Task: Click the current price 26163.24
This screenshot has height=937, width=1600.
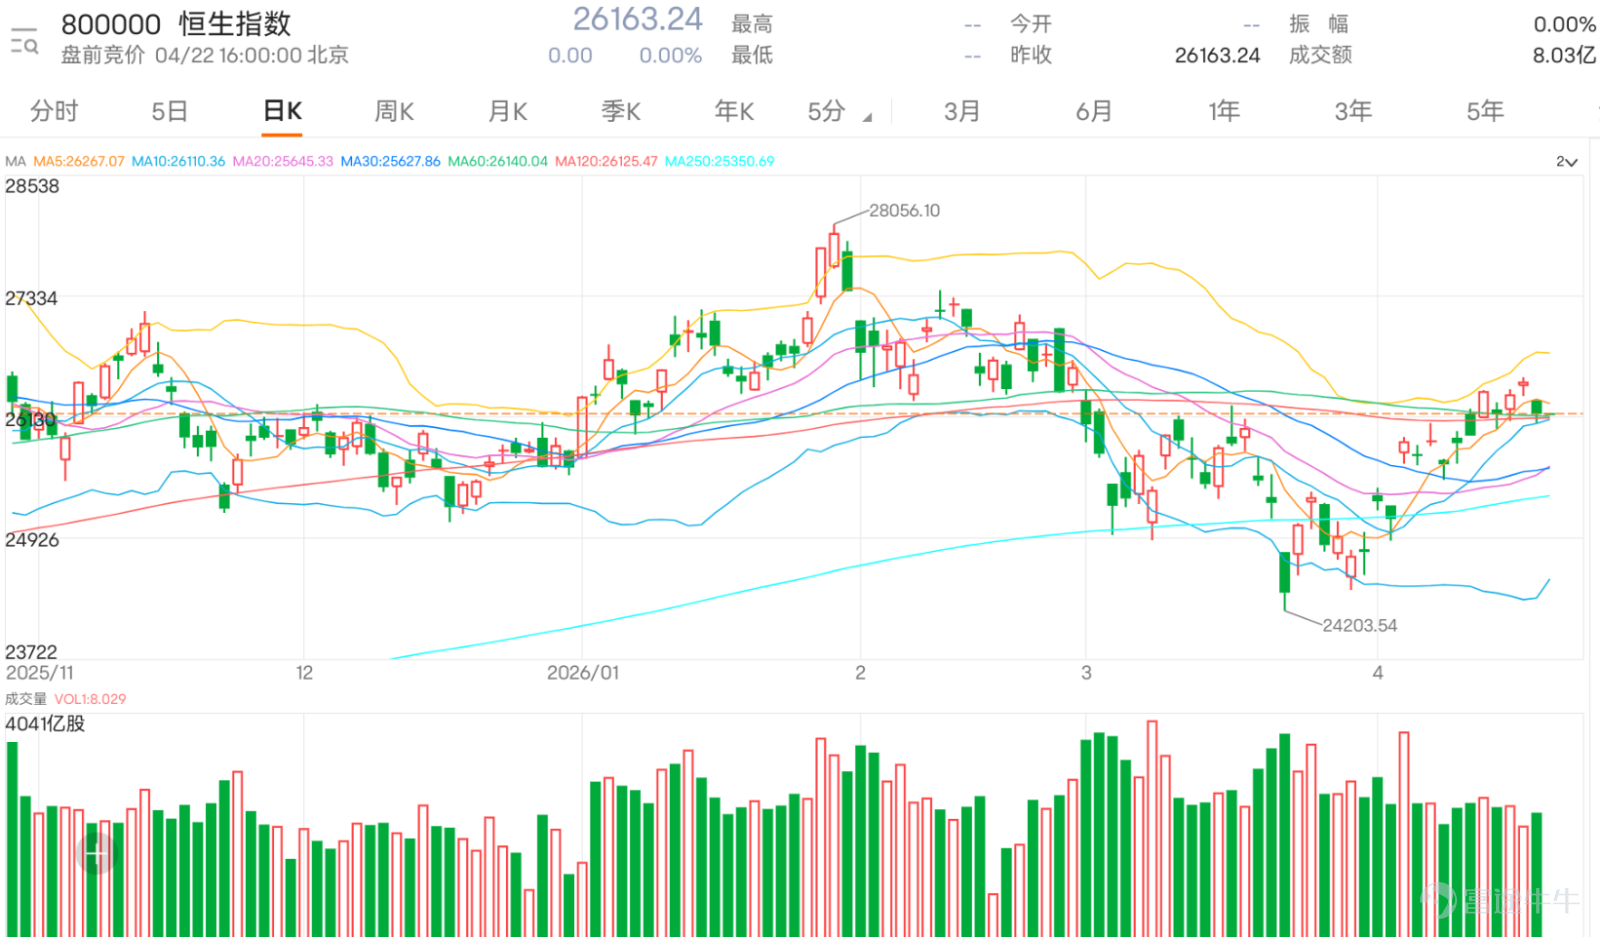Action: coord(637,20)
